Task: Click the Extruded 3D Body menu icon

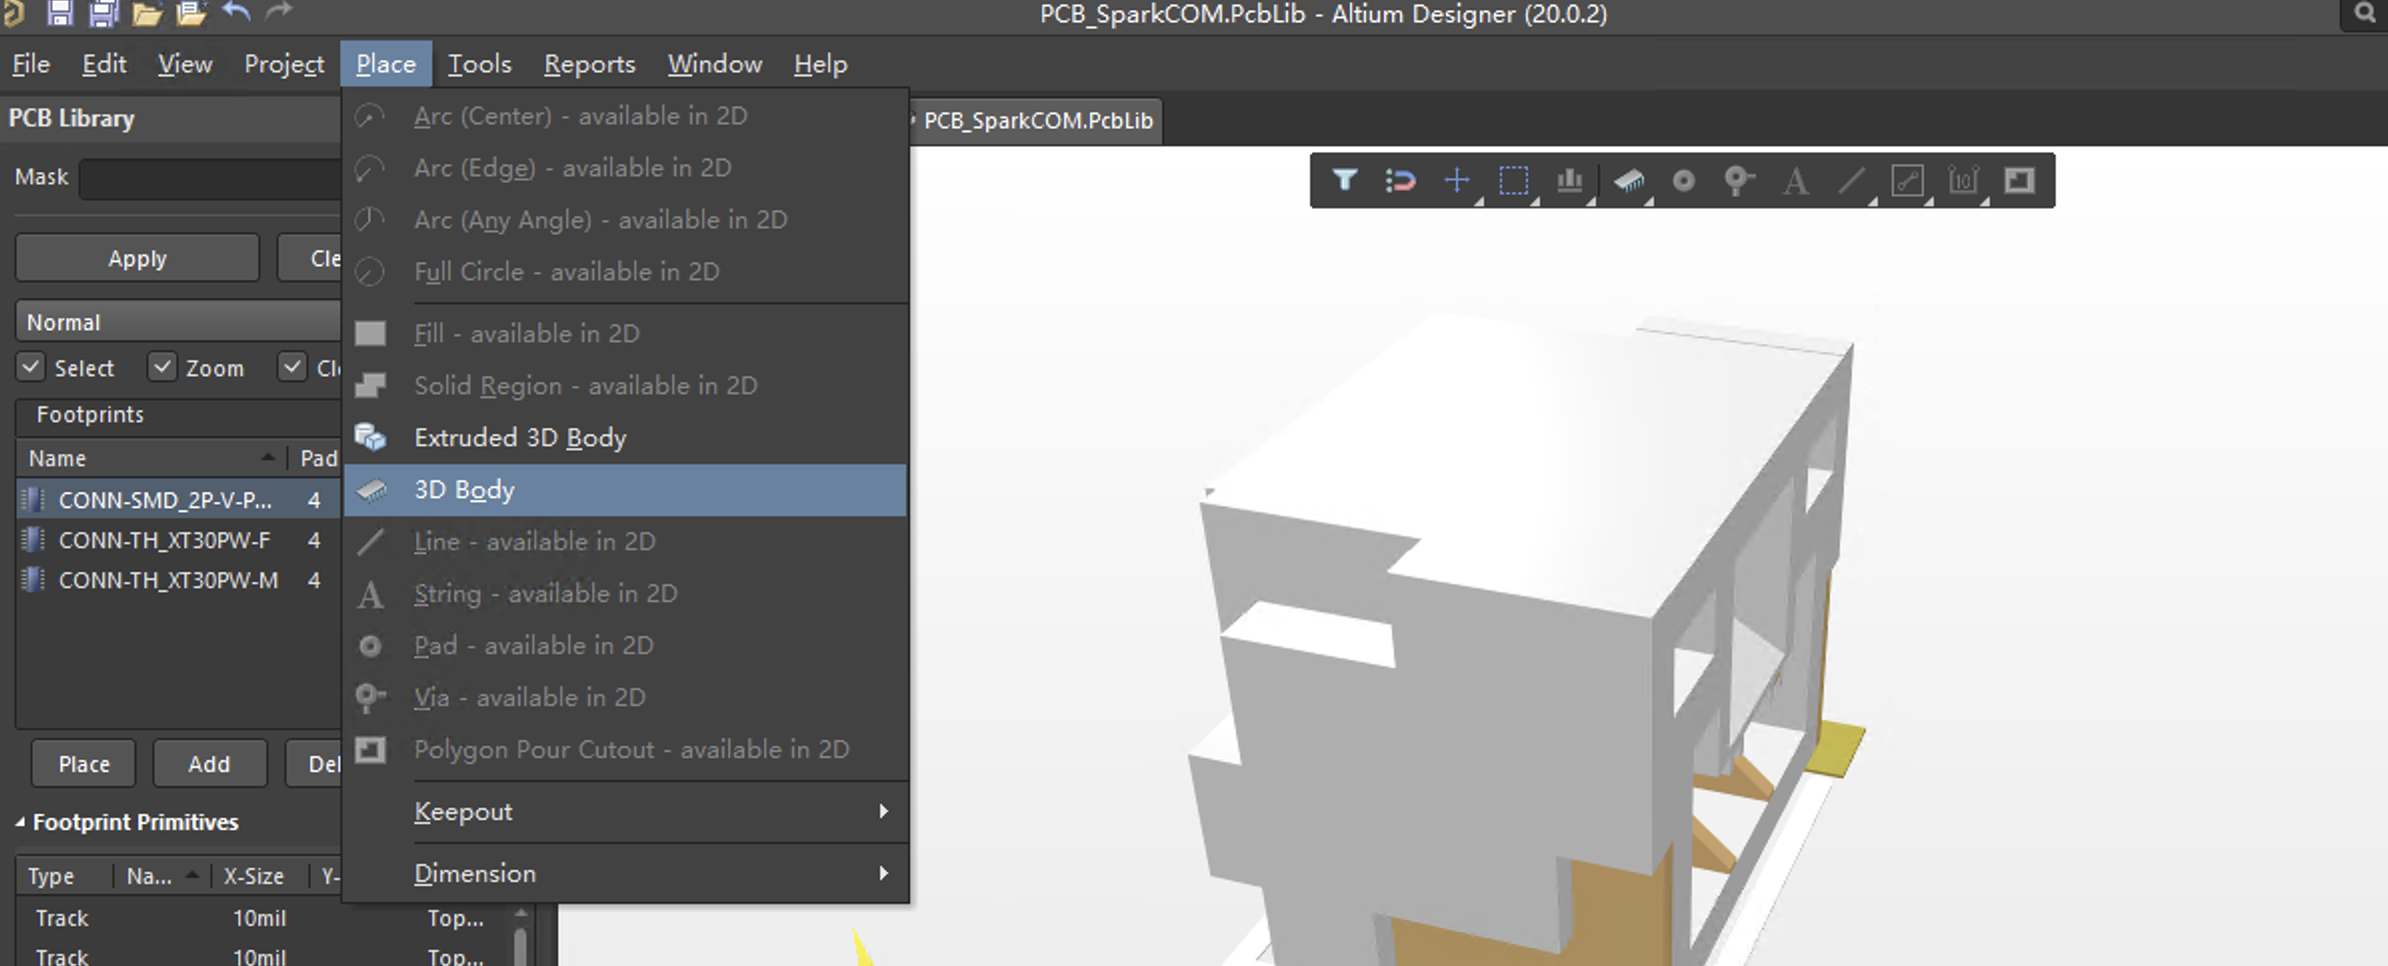Action: (x=370, y=438)
